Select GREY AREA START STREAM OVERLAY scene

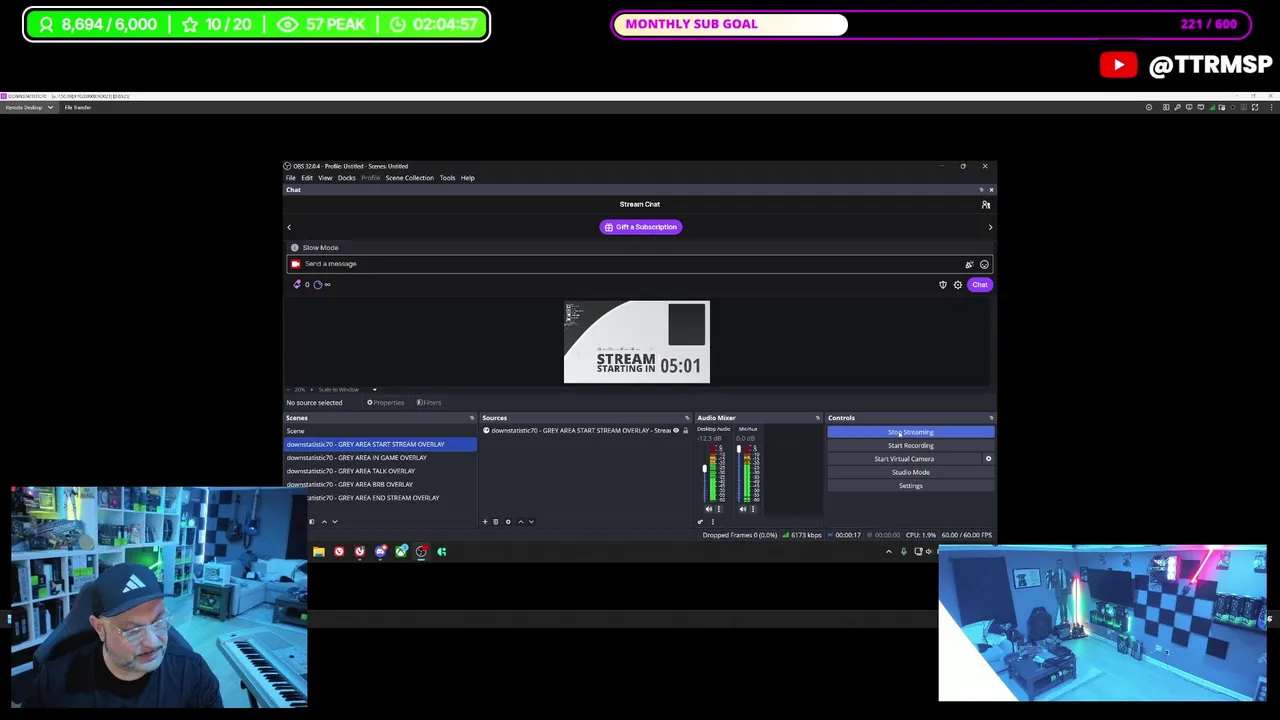[x=380, y=444]
